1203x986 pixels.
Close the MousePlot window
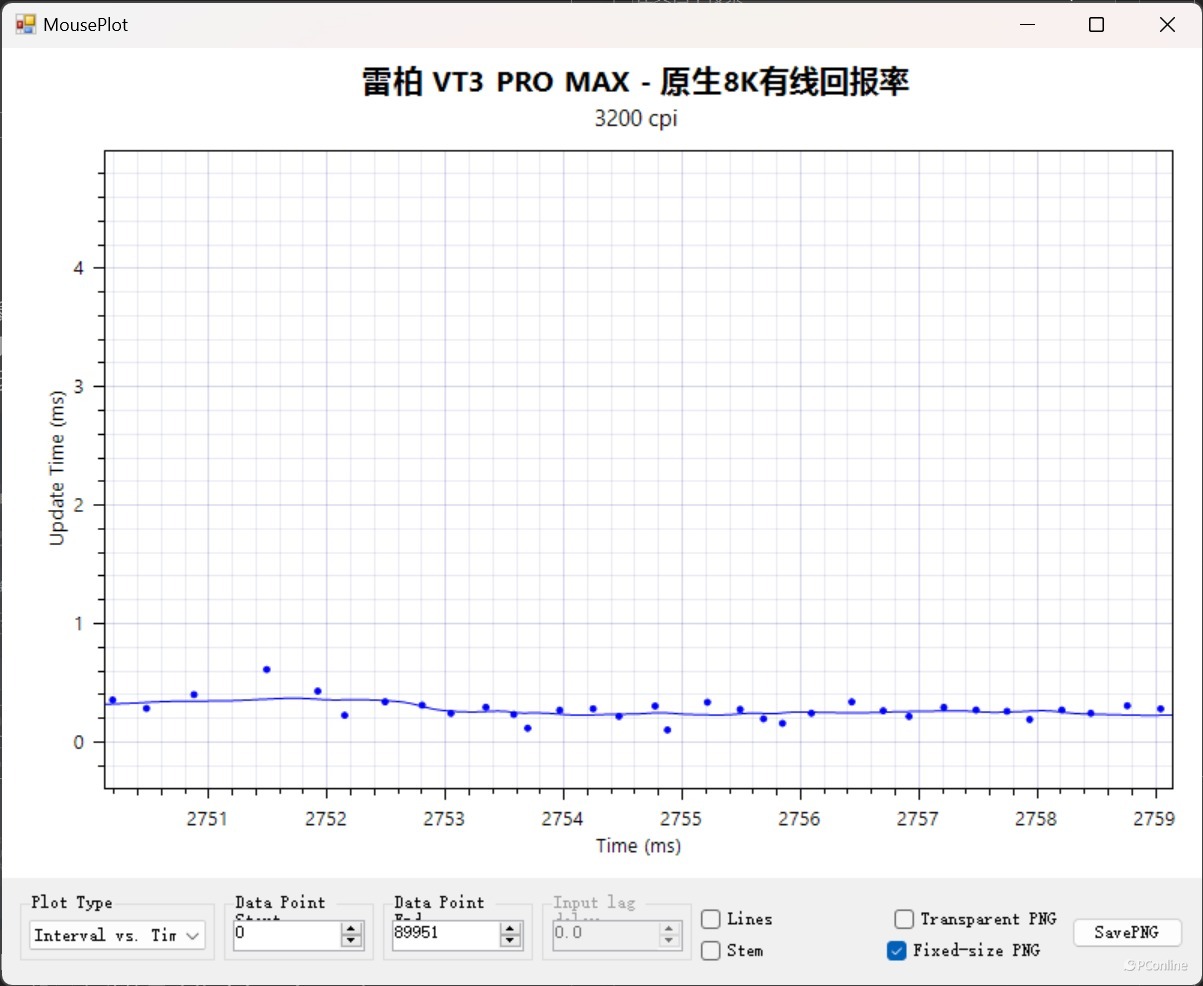1166,25
